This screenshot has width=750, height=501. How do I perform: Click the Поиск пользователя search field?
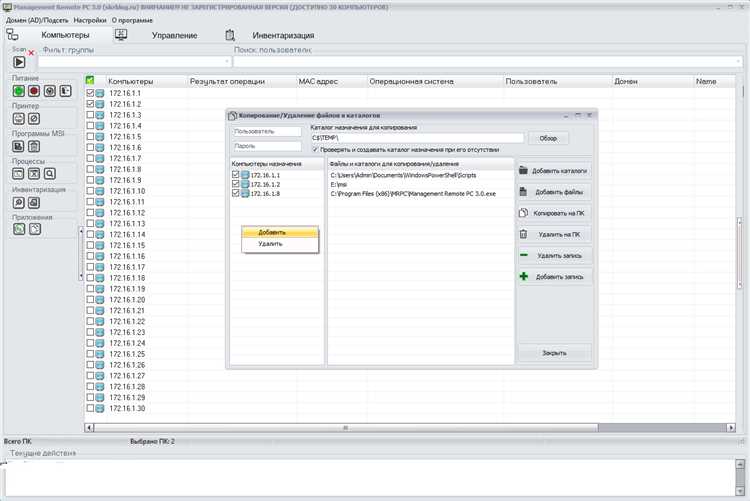[x=487, y=62]
